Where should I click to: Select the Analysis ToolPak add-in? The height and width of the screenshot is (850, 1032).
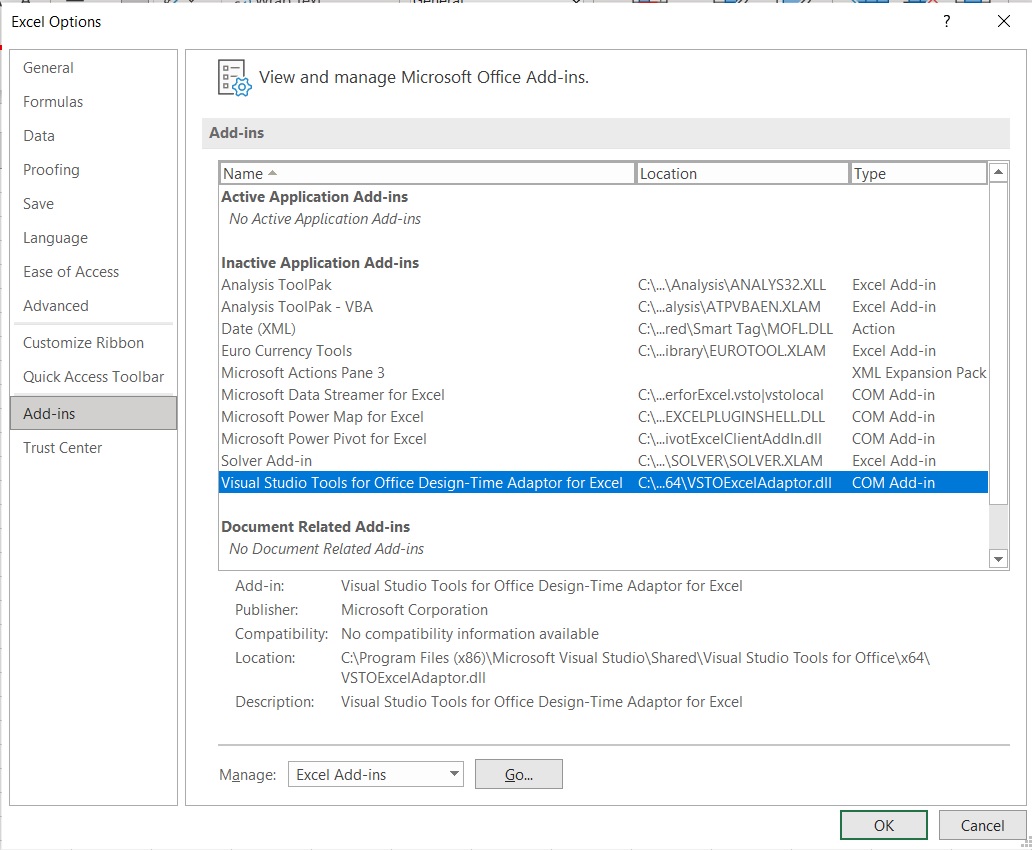coord(276,284)
